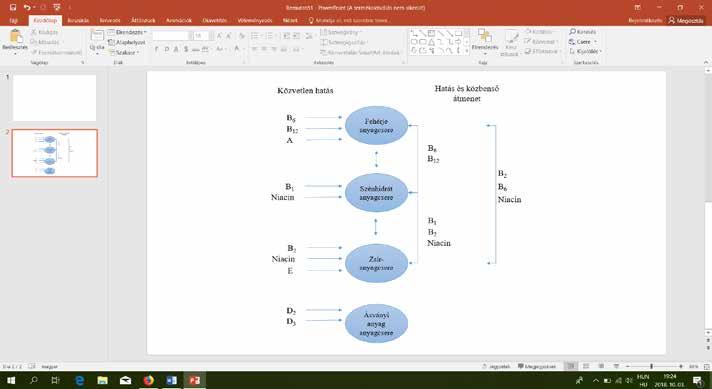Click the Alaphelyzet reset button
Viewport: 712px width, 389px height.
coord(127,42)
